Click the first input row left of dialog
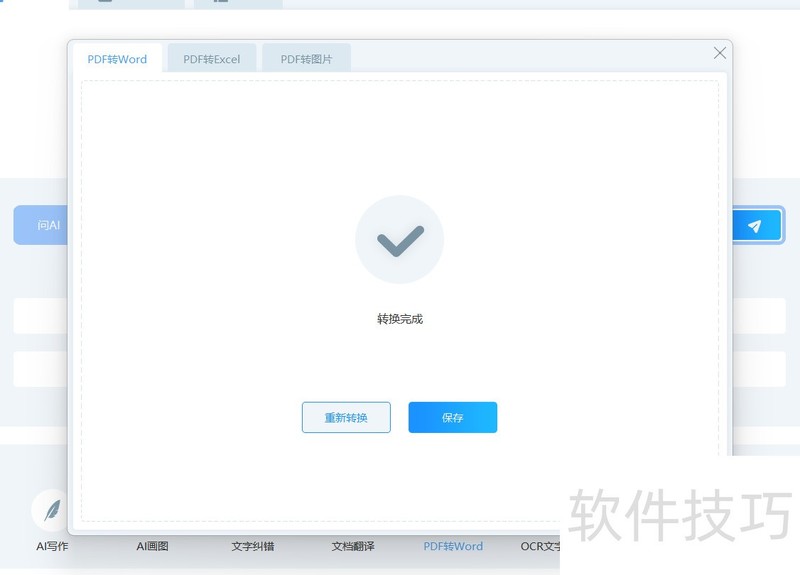The height and width of the screenshot is (575, 800). (40, 316)
